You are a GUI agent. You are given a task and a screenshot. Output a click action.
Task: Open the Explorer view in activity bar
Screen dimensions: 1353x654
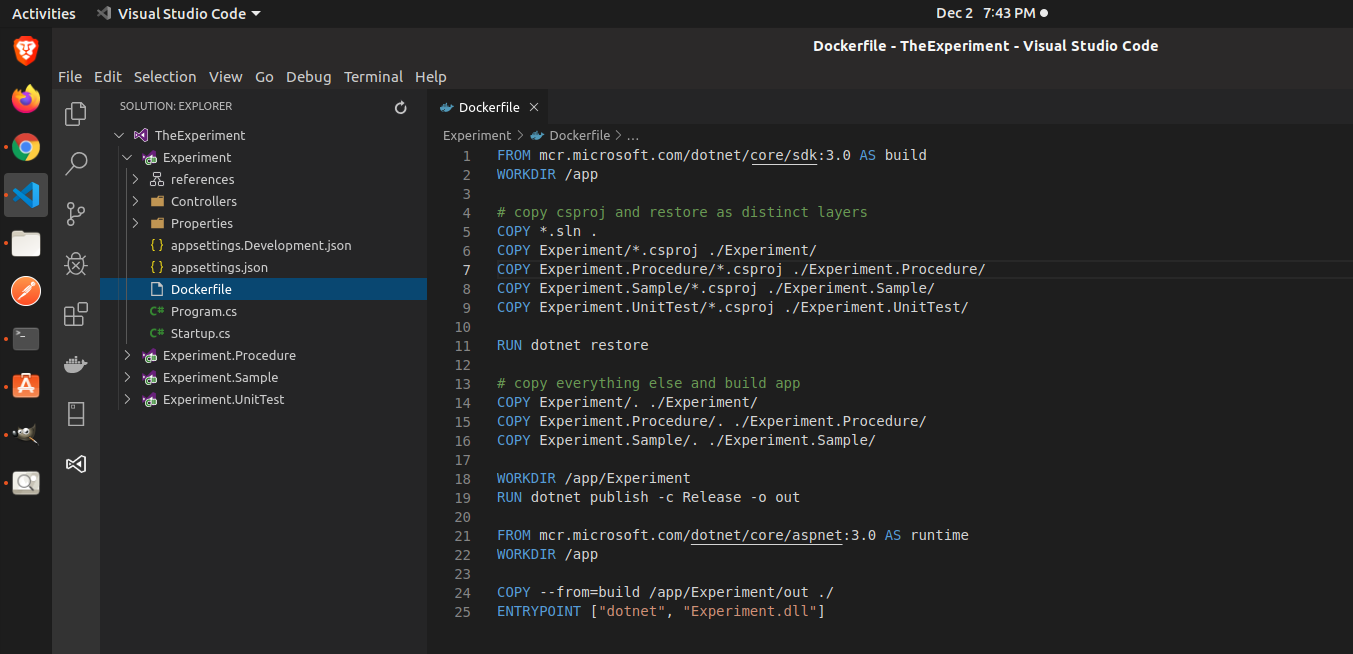tap(76, 114)
